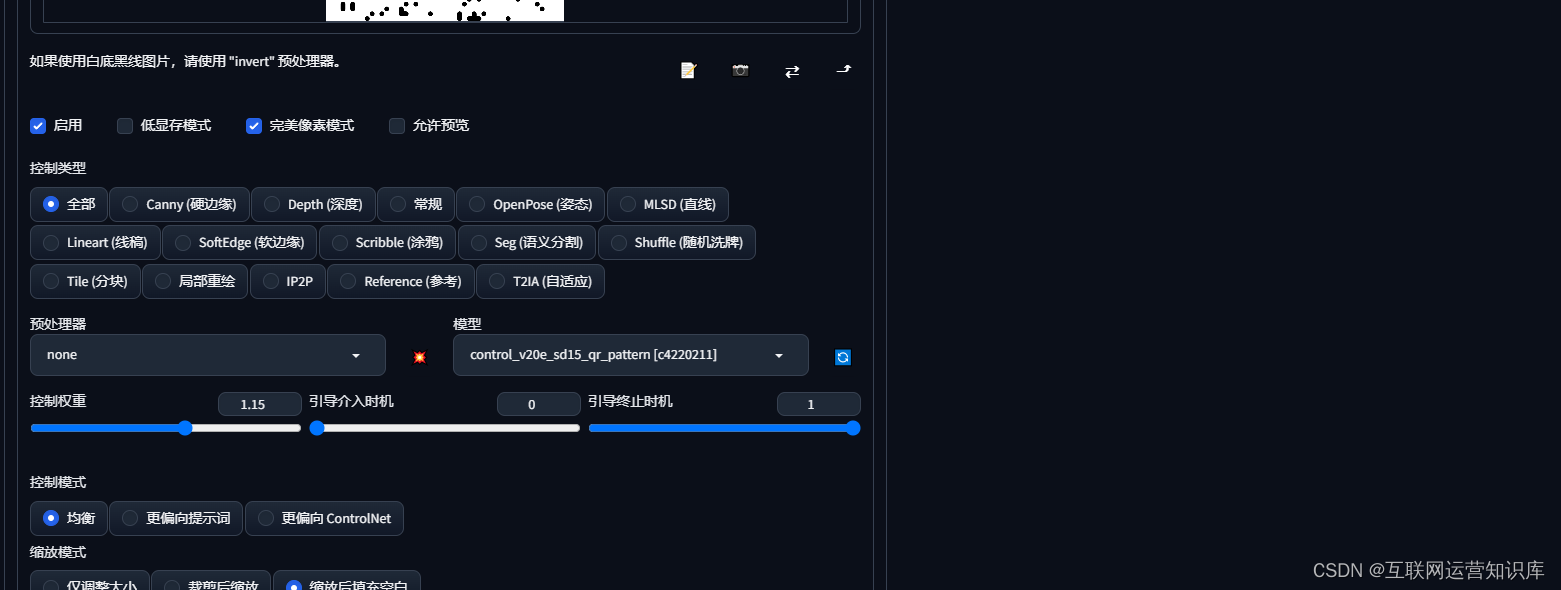Select 局部重绘 control type

(195, 282)
